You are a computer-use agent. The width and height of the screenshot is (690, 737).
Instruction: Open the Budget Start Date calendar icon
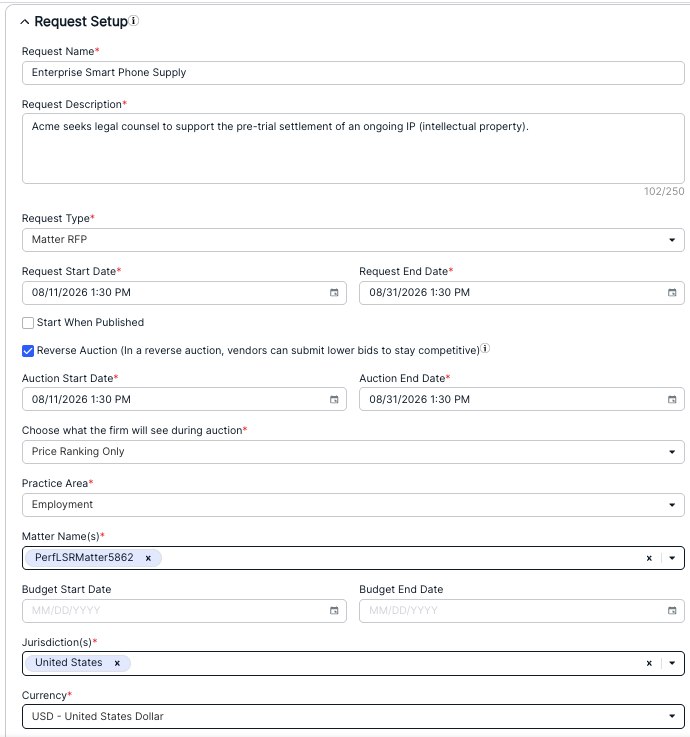pyautogui.click(x=334, y=610)
